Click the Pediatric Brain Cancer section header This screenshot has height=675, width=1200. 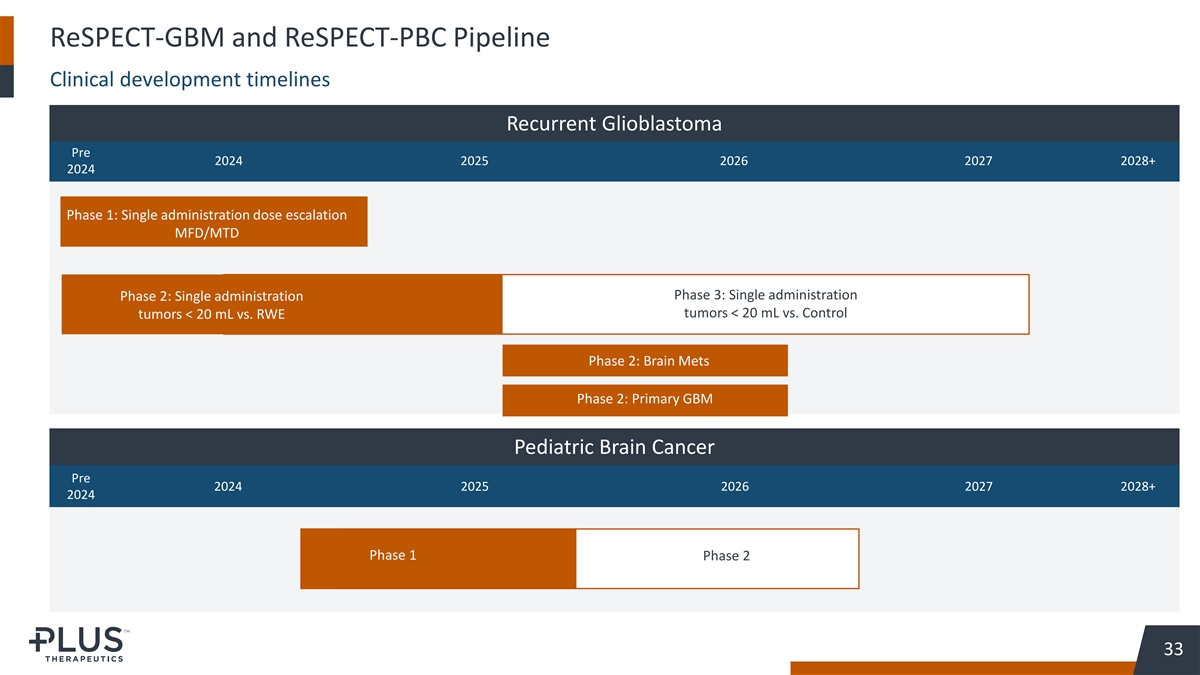[x=614, y=447]
